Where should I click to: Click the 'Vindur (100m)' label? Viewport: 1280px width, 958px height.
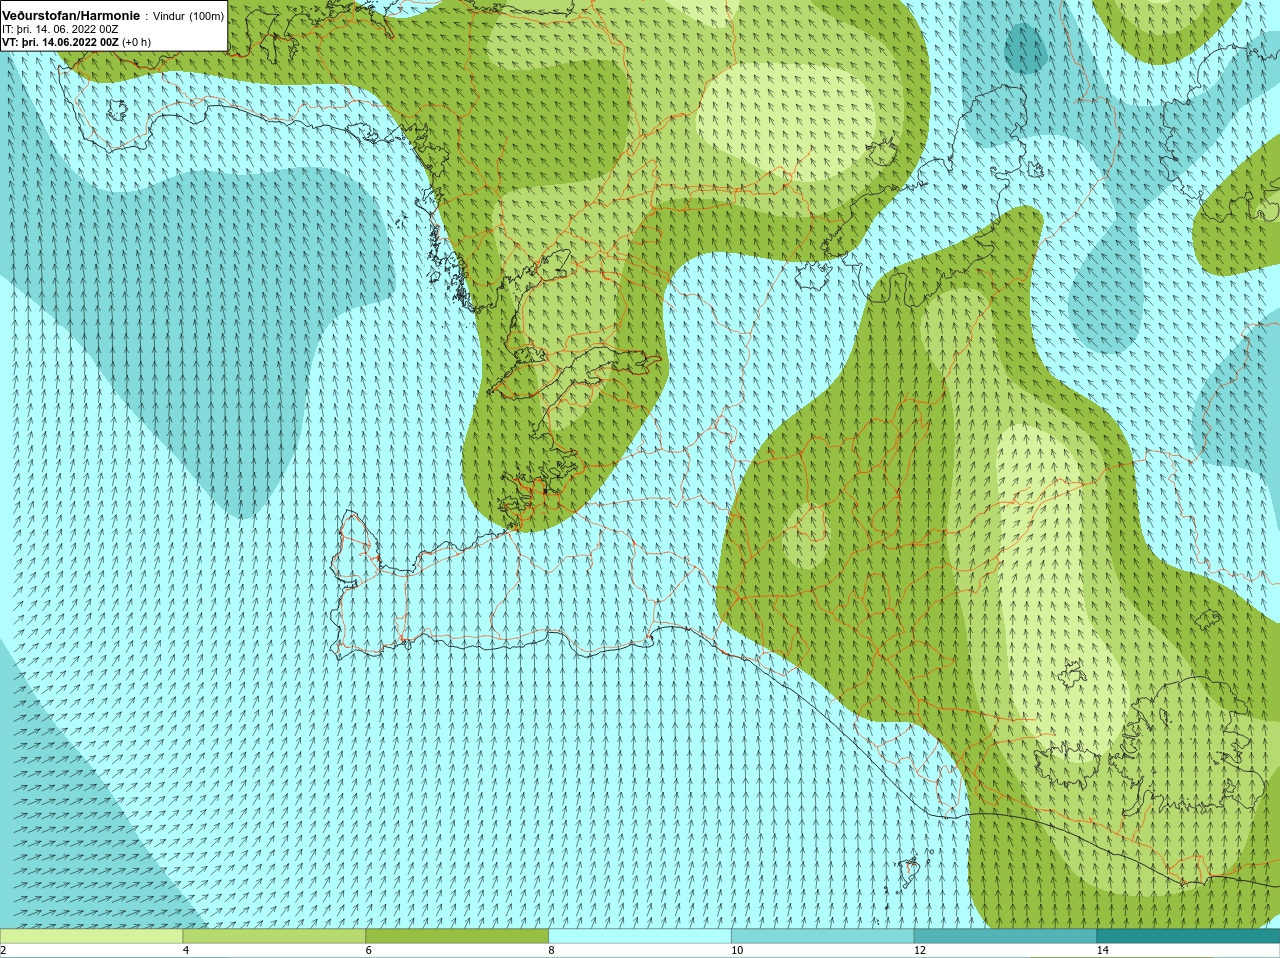(x=188, y=16)
